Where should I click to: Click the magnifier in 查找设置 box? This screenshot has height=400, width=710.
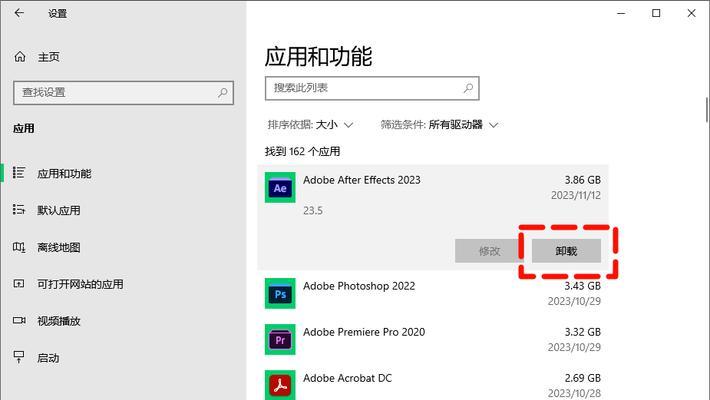[222, 93]
